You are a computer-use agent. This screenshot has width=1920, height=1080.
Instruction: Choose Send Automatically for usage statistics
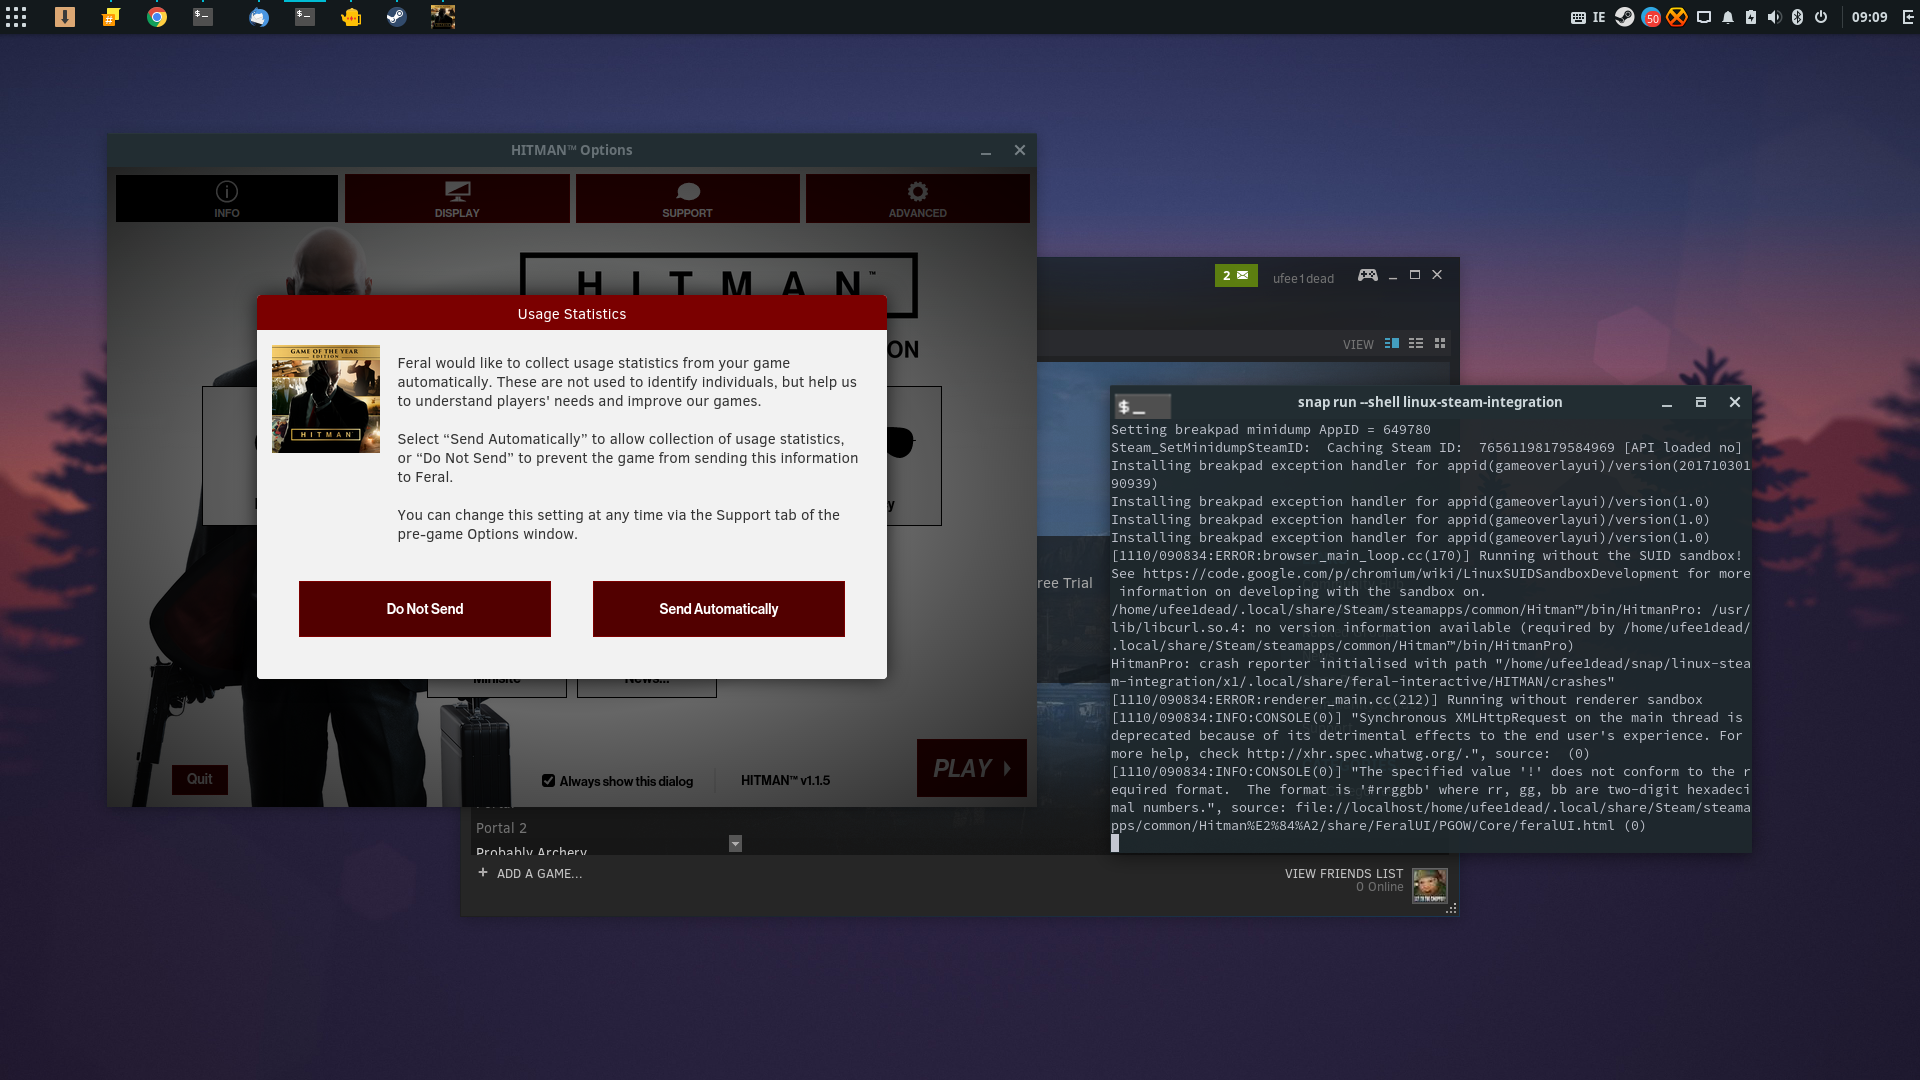coord(718,609)
